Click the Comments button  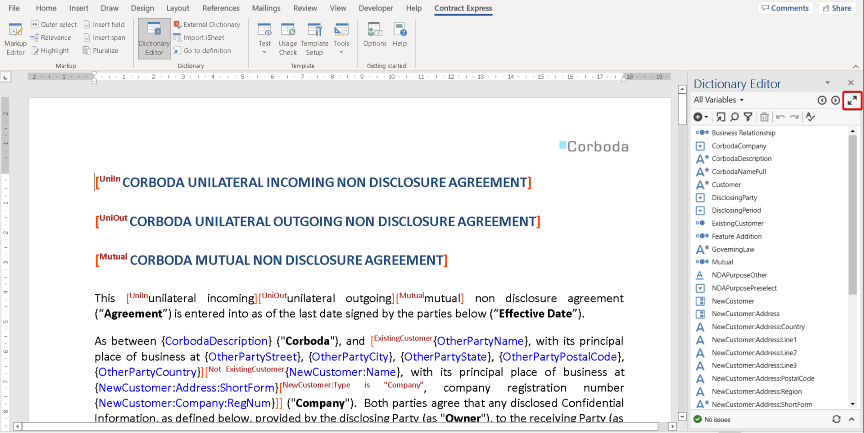(x=784, y=8)
